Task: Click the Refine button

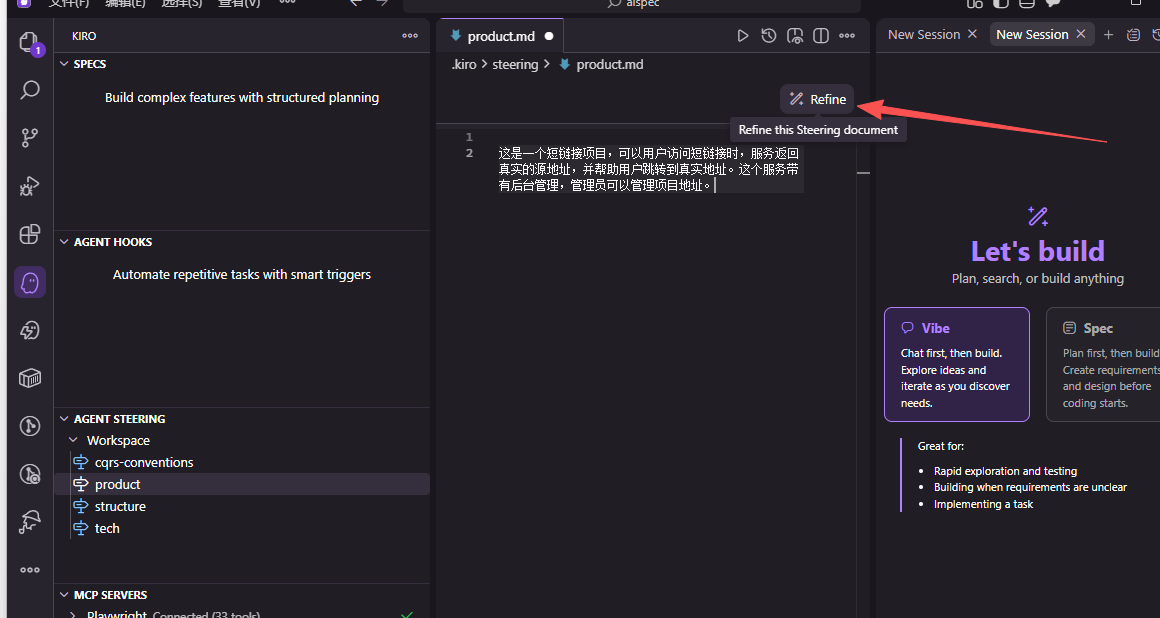Action: click(817, 99)
